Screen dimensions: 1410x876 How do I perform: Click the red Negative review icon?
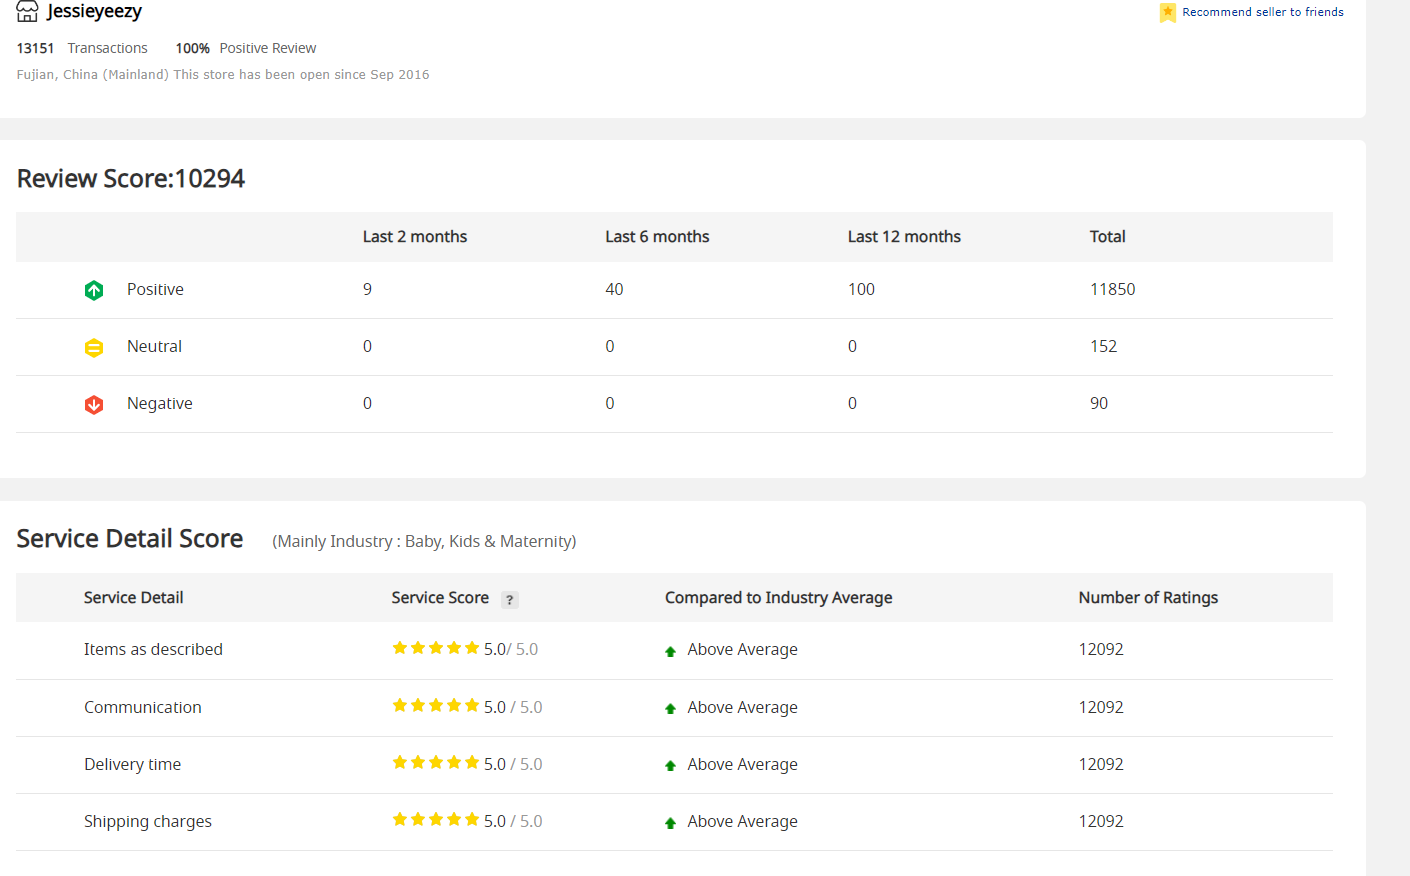pyautogui.click(x=94, y=404)
